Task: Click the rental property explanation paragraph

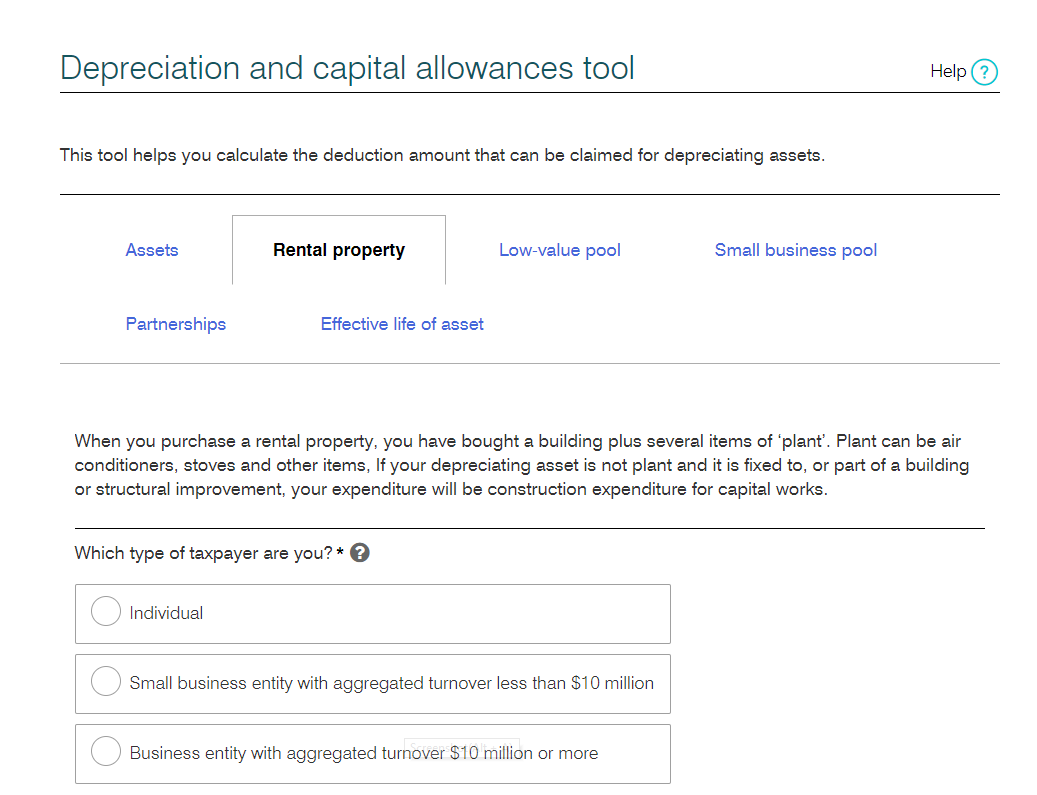Action: coord(520,465)
